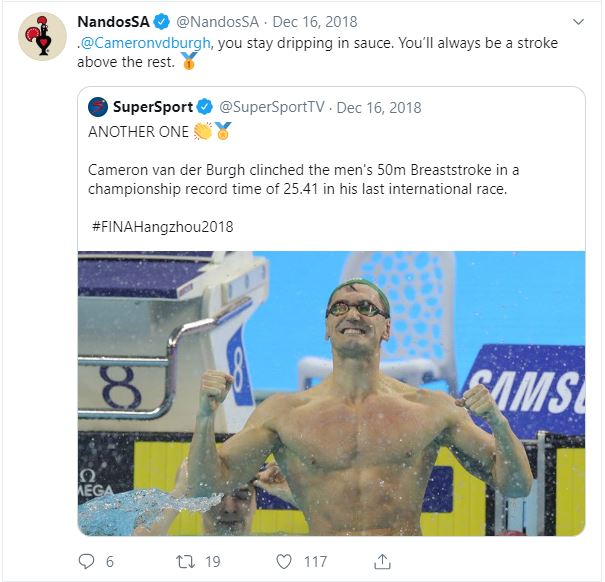Open the NandosSA display name
This screenshot has width=605, height=582.
pyautogui.click(x=113, y=22)
